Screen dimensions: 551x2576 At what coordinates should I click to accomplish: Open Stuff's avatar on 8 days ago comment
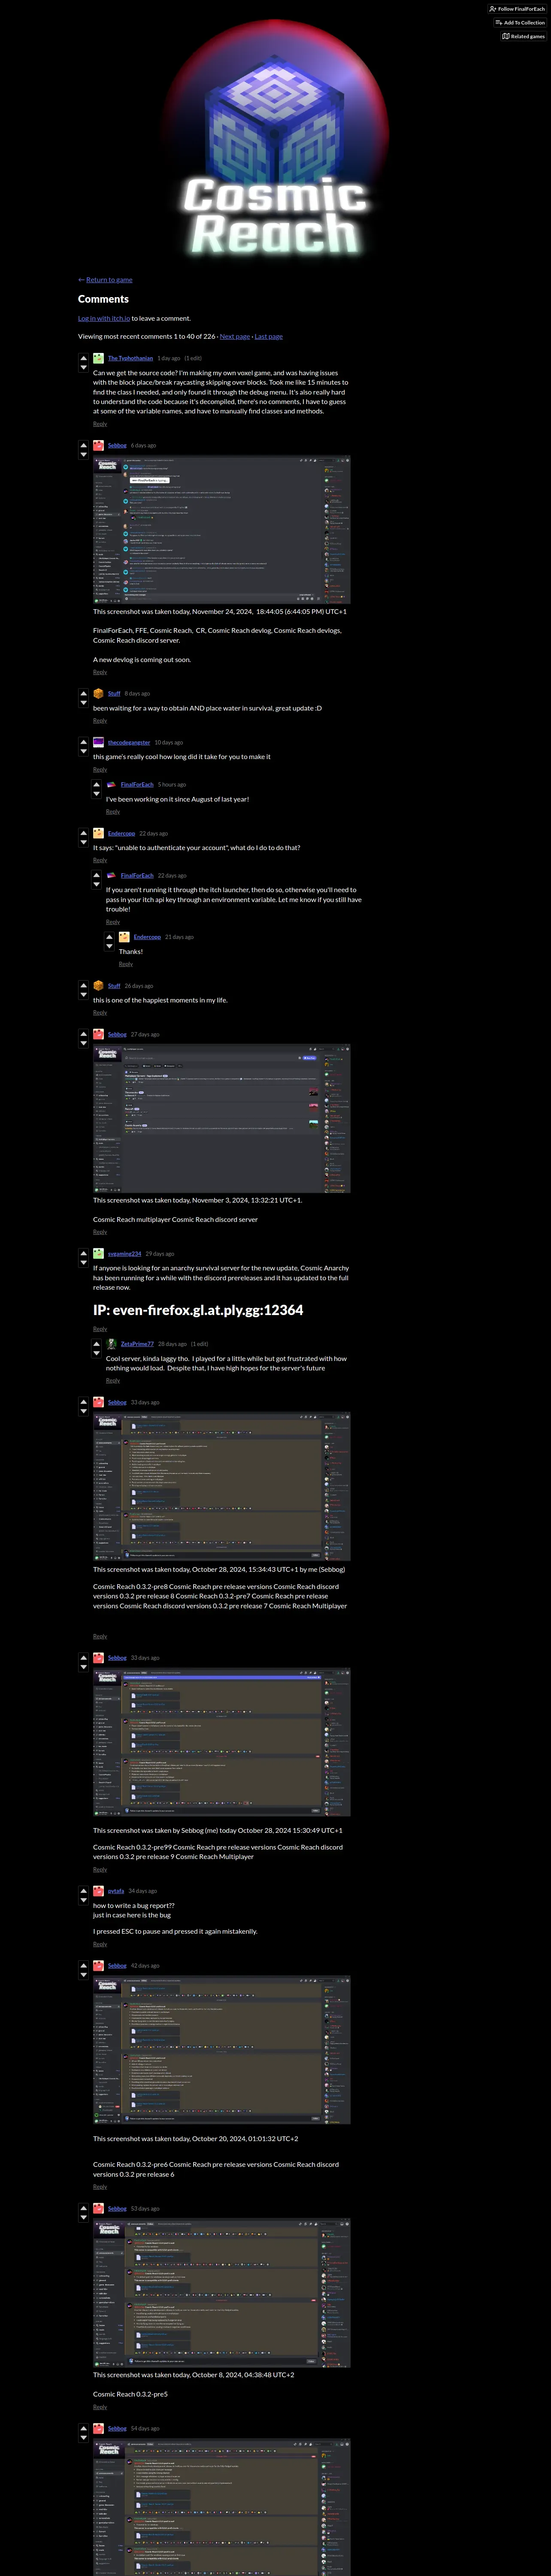(98, 694)
